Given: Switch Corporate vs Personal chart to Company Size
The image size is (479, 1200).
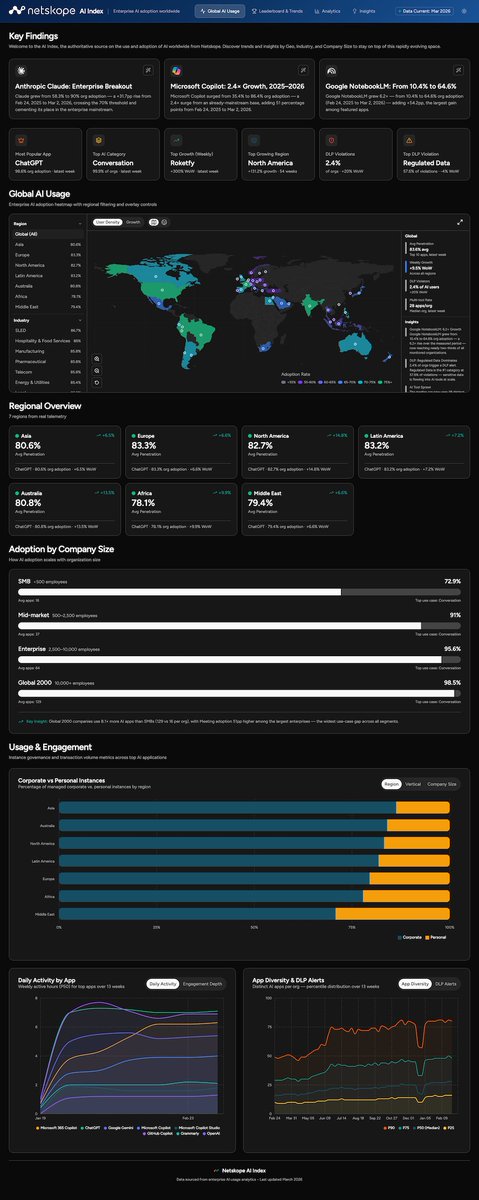Looking at the screenshot, I should (443, 785).
